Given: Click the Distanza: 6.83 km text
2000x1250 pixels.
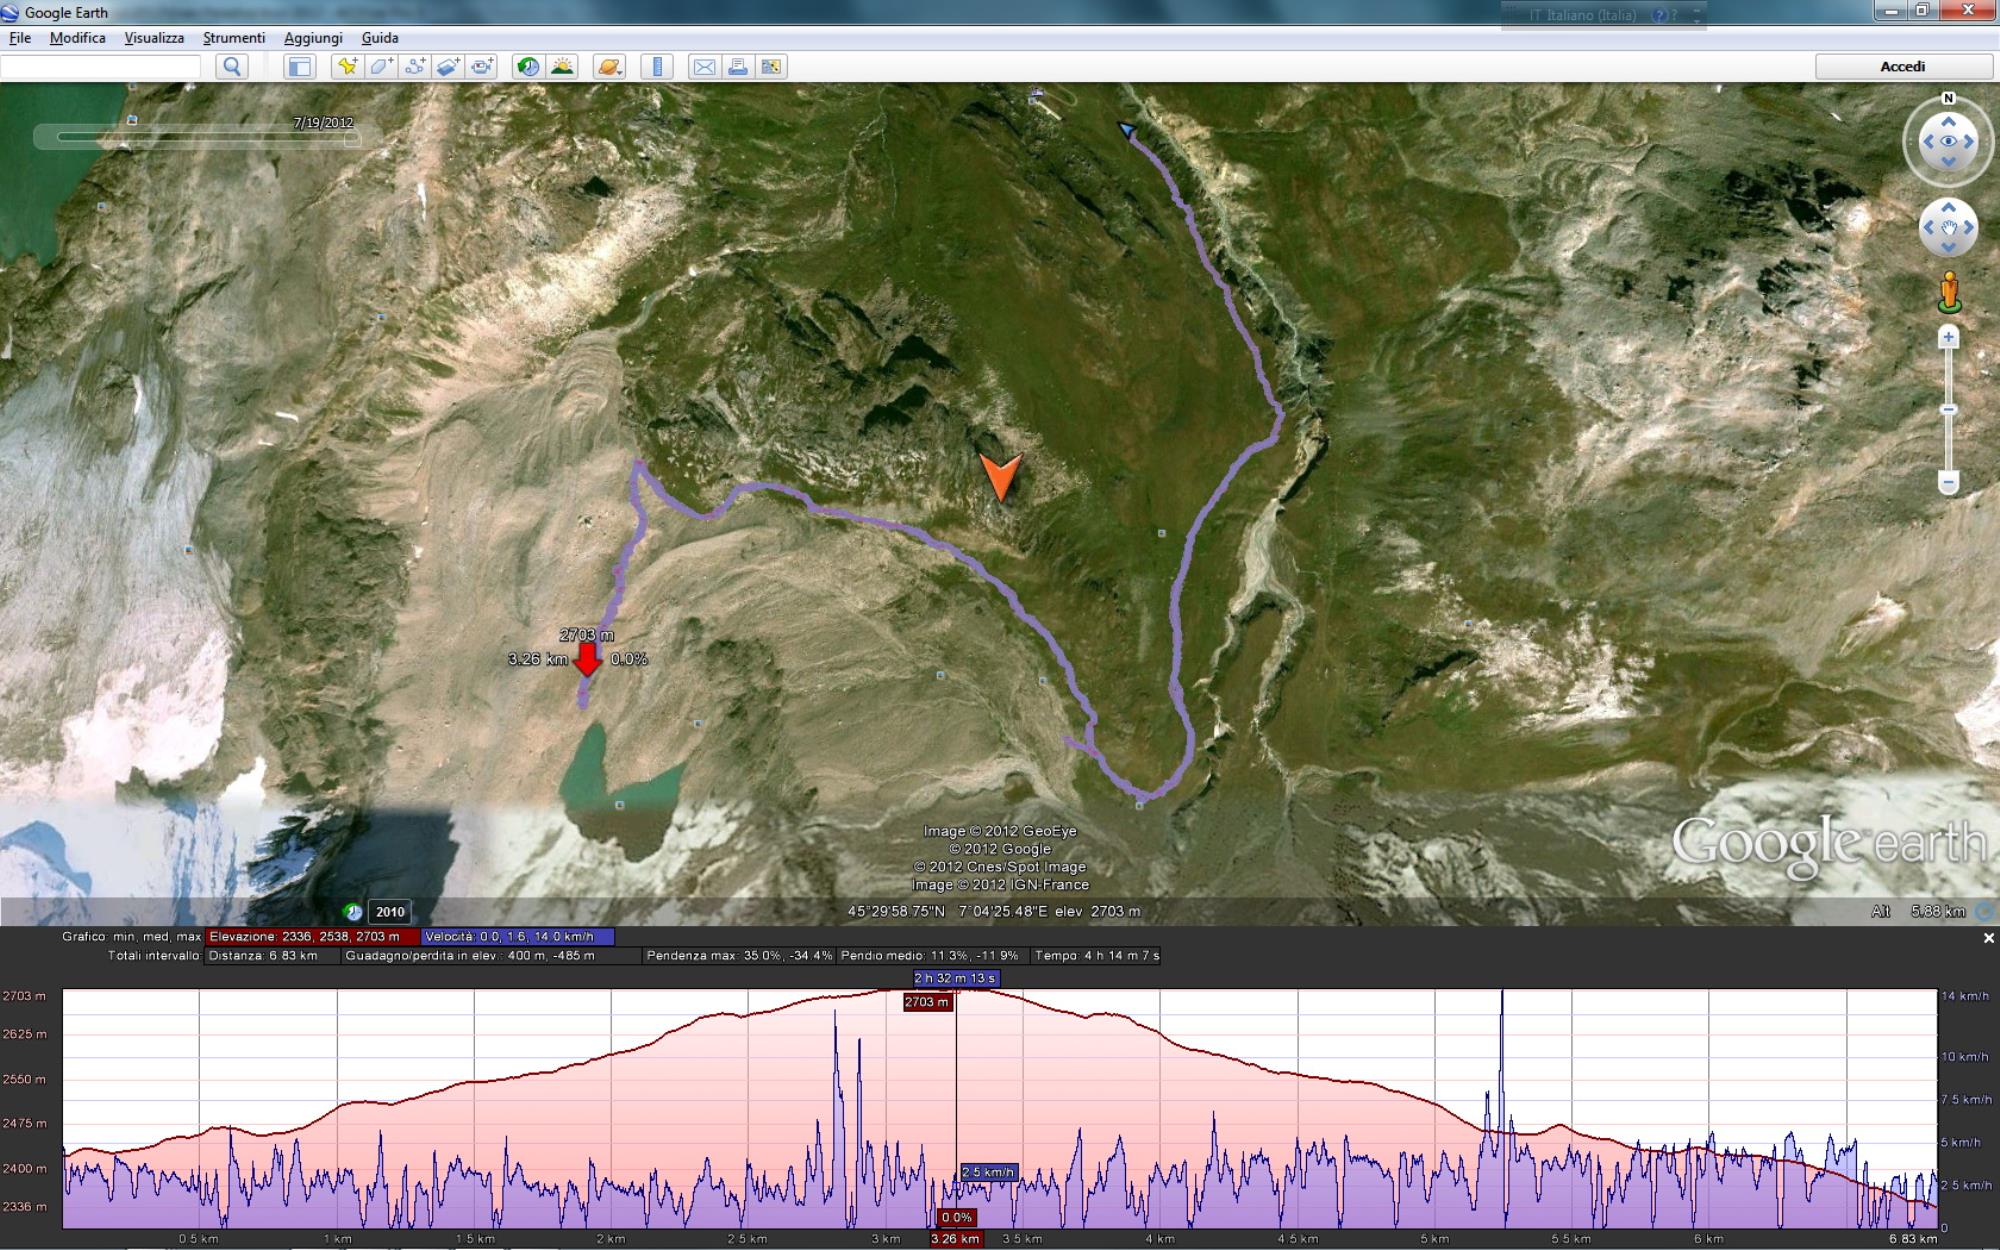Looking at the screenshot, I should point(263,956).
